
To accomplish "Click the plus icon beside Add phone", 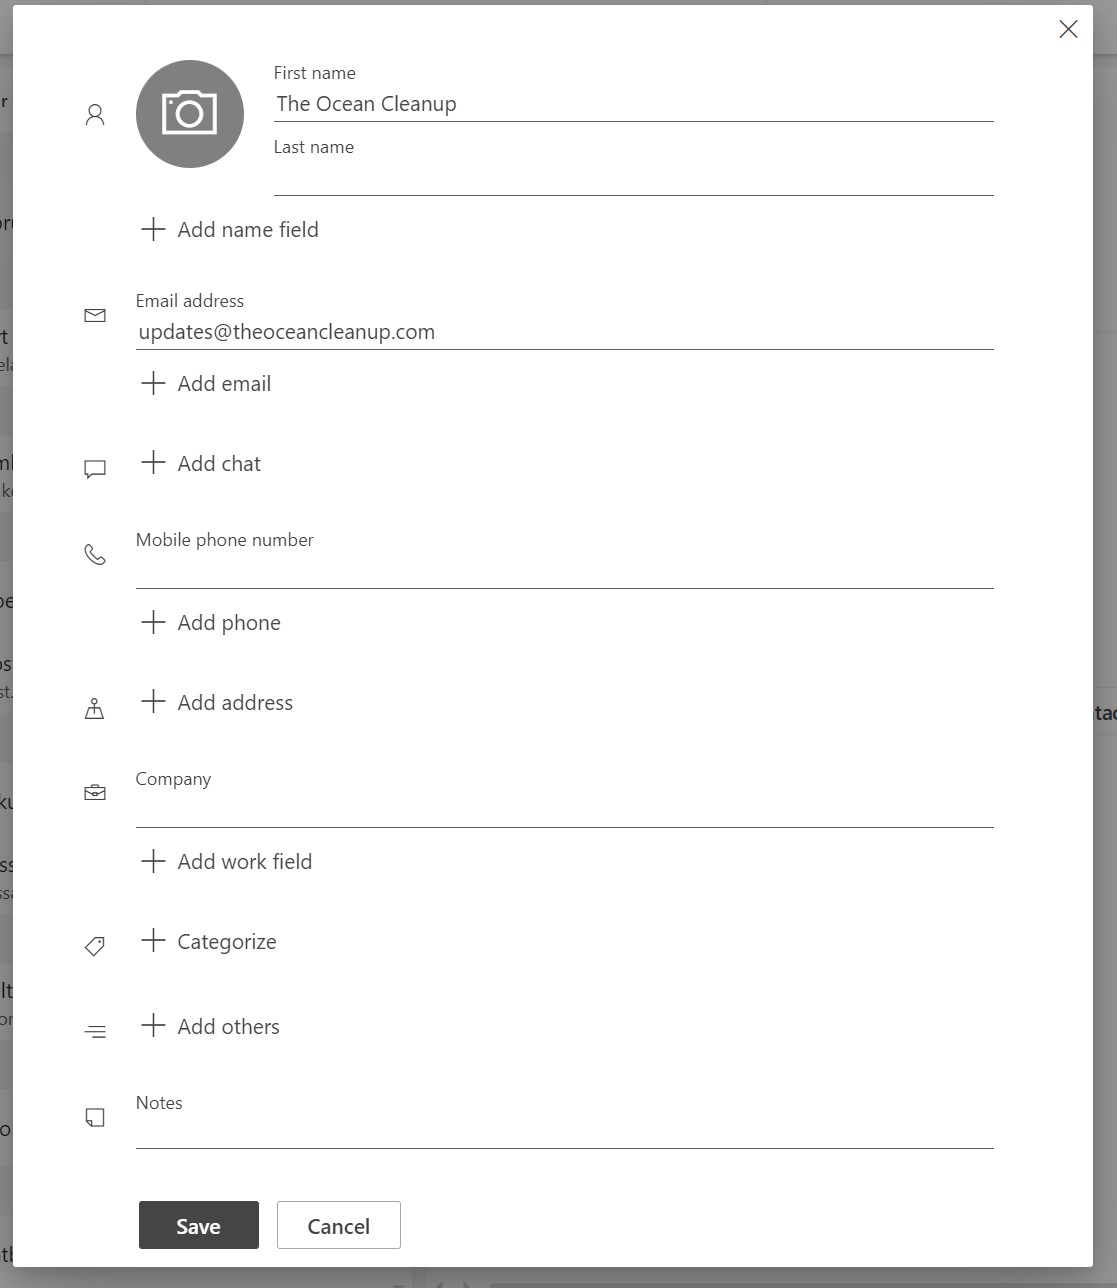I will click(x=153, y=622).
